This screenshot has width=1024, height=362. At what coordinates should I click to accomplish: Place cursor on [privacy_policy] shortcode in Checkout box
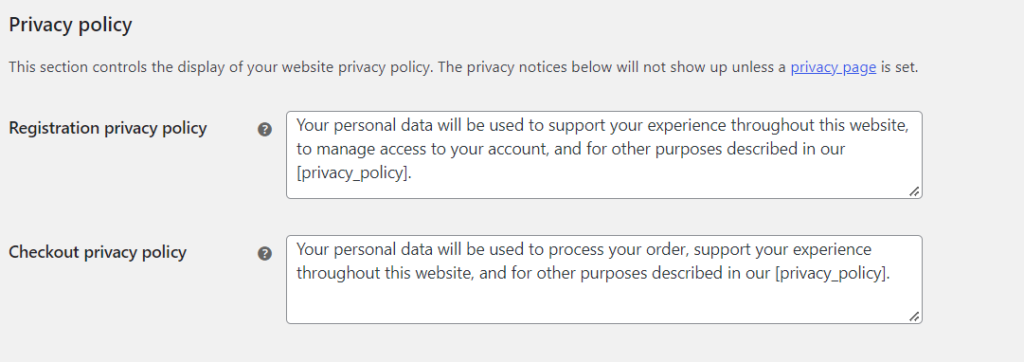pos(832,273)
